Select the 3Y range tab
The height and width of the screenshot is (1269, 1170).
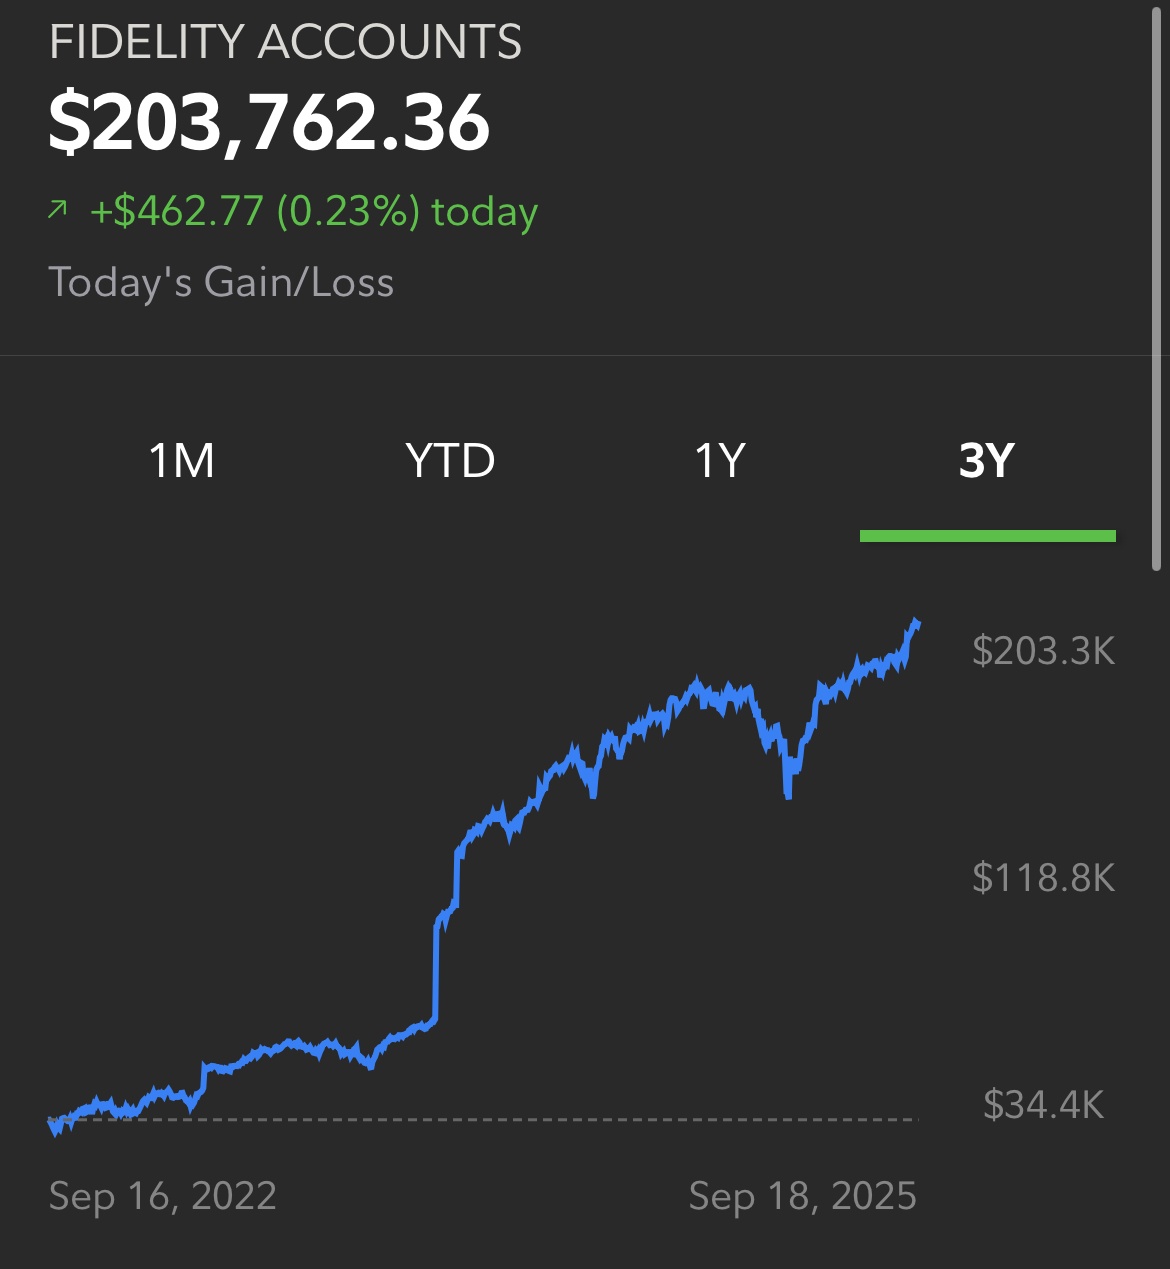987,461
